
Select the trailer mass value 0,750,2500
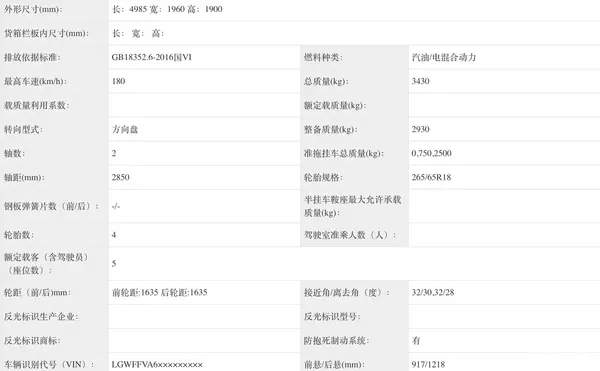[431, 153]
